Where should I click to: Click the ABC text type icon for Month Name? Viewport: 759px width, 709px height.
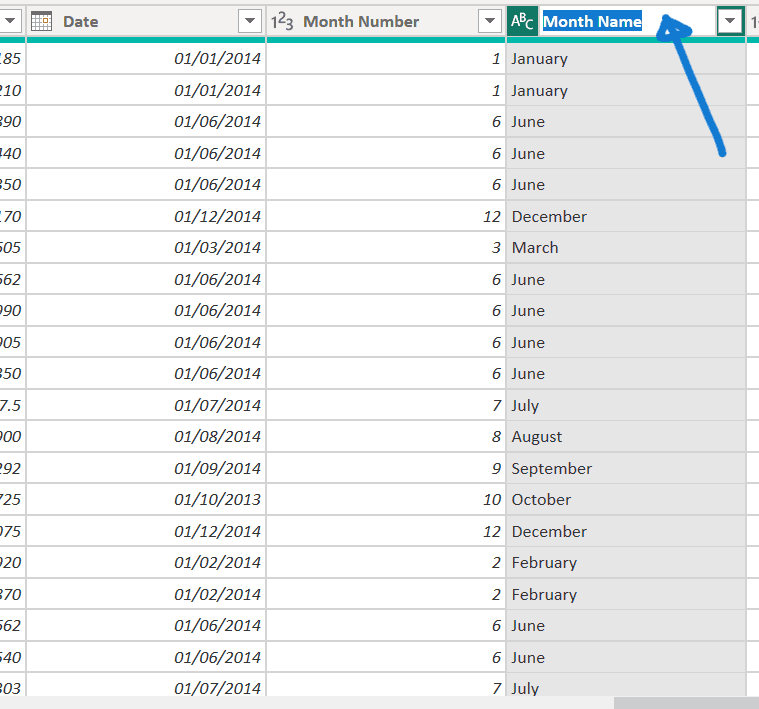[x=522, y=22]
